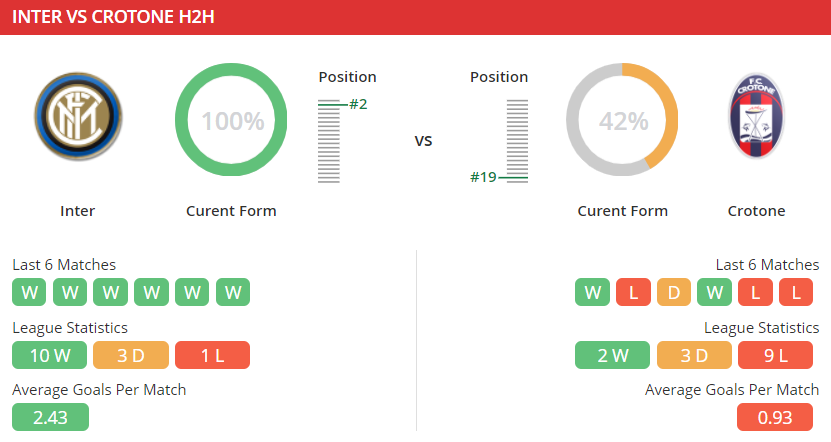
Task: Click the Inter club crest logo
Action: point(78,117)
